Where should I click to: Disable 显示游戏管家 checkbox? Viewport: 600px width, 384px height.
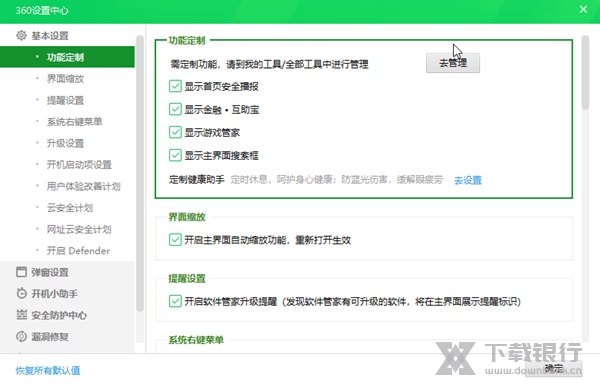(175, 132)
